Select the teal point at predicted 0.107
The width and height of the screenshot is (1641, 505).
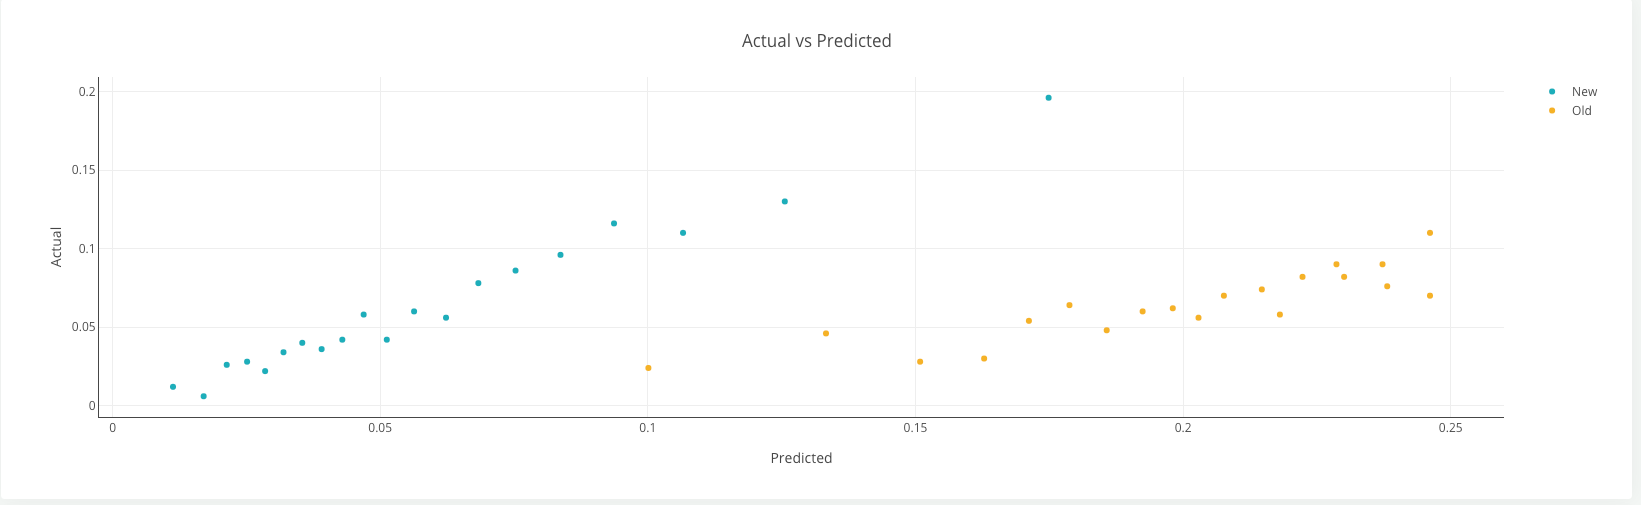click(683, 233)
